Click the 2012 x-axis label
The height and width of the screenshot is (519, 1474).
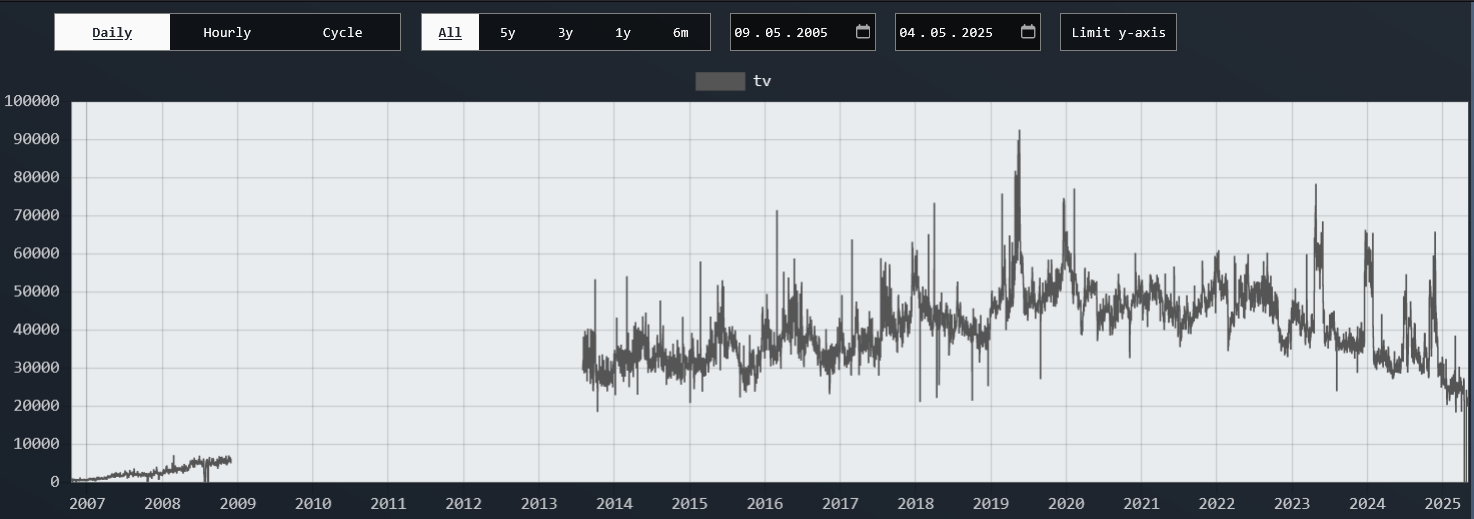click(464, 503)
